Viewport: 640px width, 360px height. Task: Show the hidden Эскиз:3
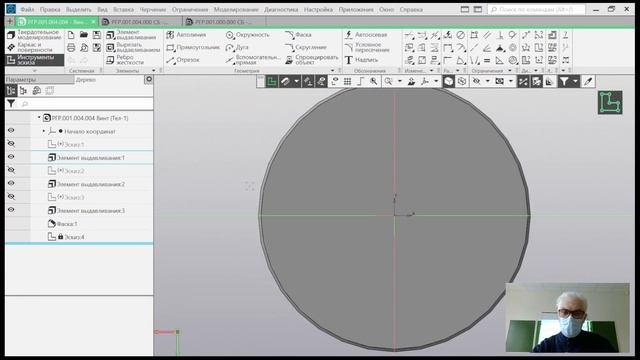pyautogui.click(x=11, y=197)
